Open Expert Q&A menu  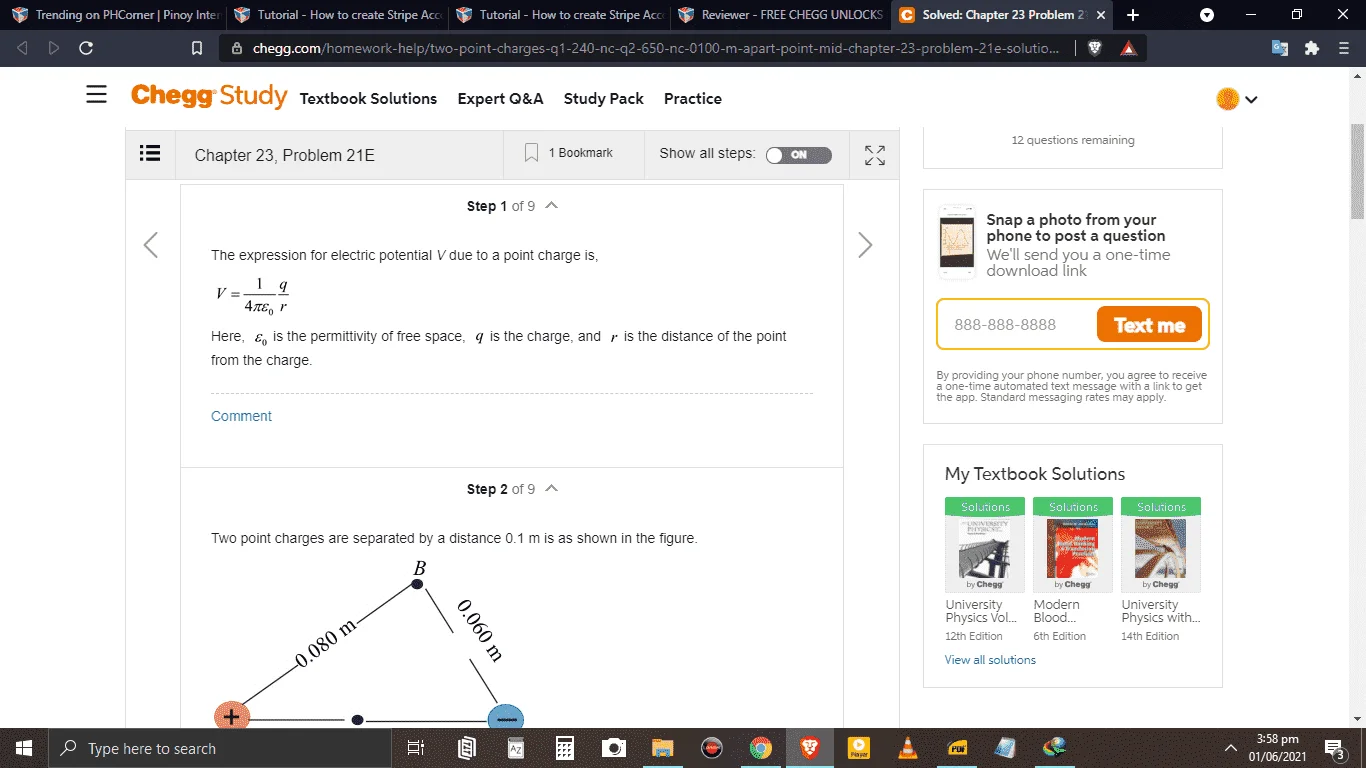pos(500,98)
